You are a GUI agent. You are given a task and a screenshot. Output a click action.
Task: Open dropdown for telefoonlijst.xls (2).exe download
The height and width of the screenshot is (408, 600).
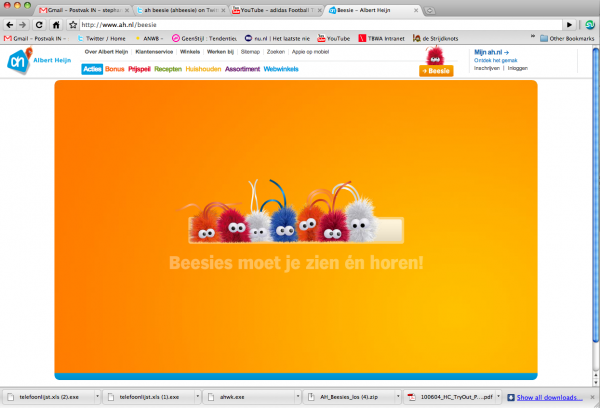pos(97,397)
